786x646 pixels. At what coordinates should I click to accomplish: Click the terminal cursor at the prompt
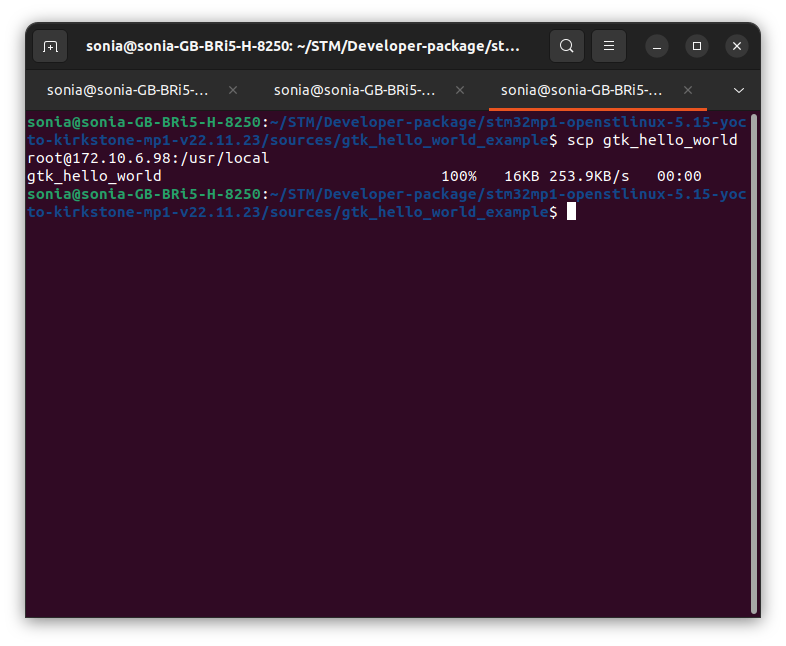tap(571, 211)
